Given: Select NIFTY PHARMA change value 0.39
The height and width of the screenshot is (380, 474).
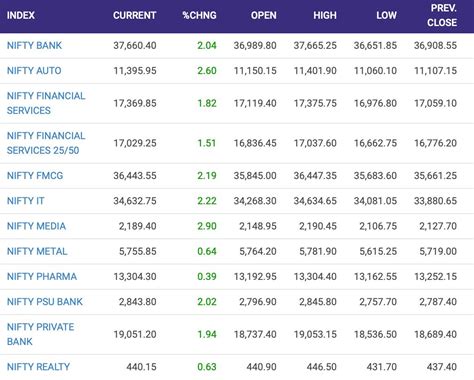Looking at the screenshot, I should coord(207,277).
